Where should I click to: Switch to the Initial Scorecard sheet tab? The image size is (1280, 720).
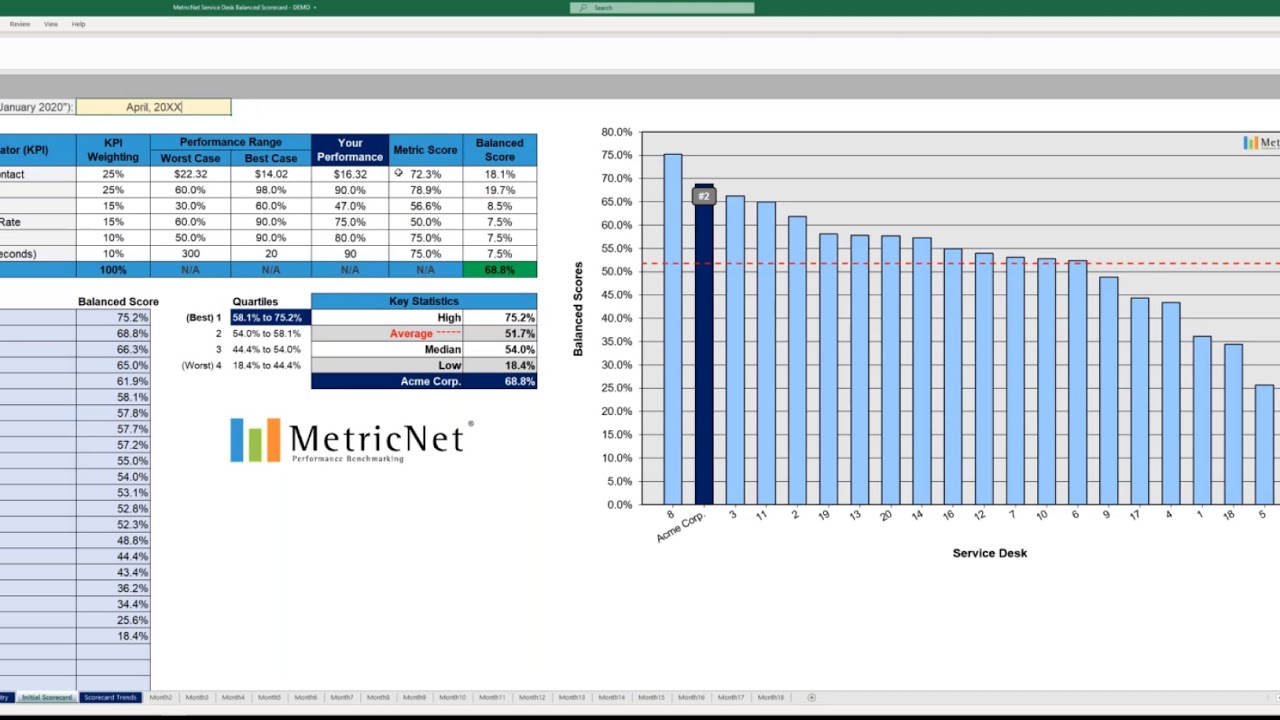pyautogui.click(x=47, y=697)
